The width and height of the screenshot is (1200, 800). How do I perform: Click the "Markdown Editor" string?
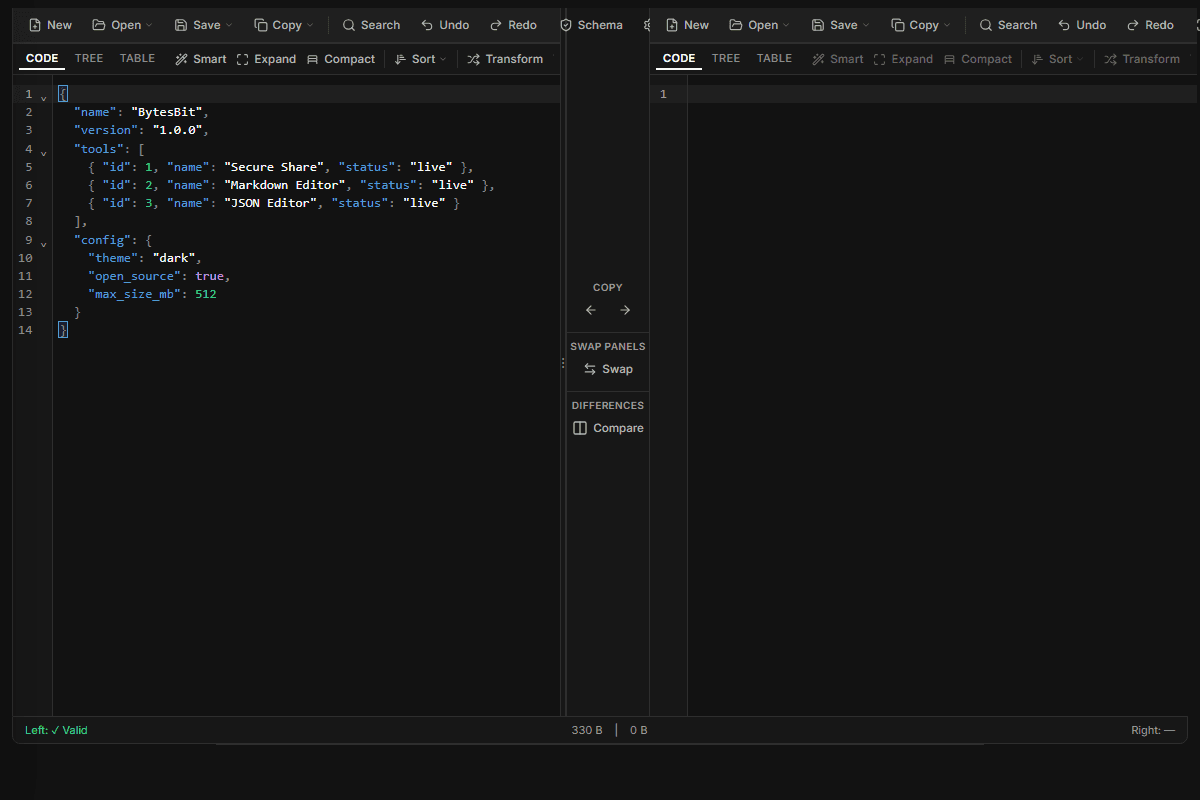(286, 185)
